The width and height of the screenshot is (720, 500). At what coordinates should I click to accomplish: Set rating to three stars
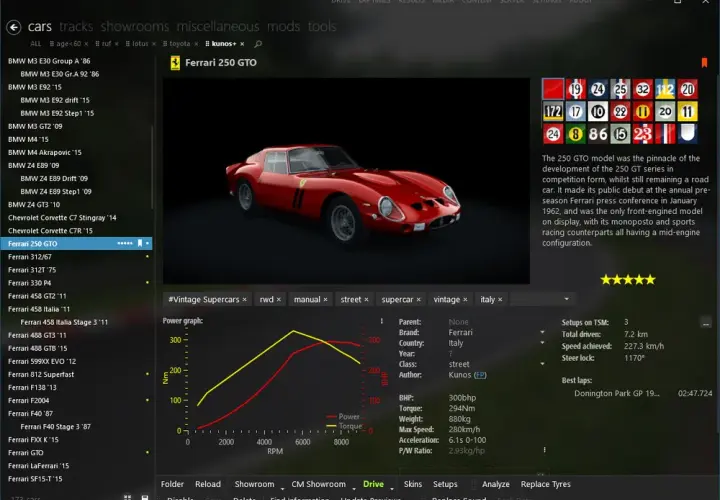tap(628, 279)
